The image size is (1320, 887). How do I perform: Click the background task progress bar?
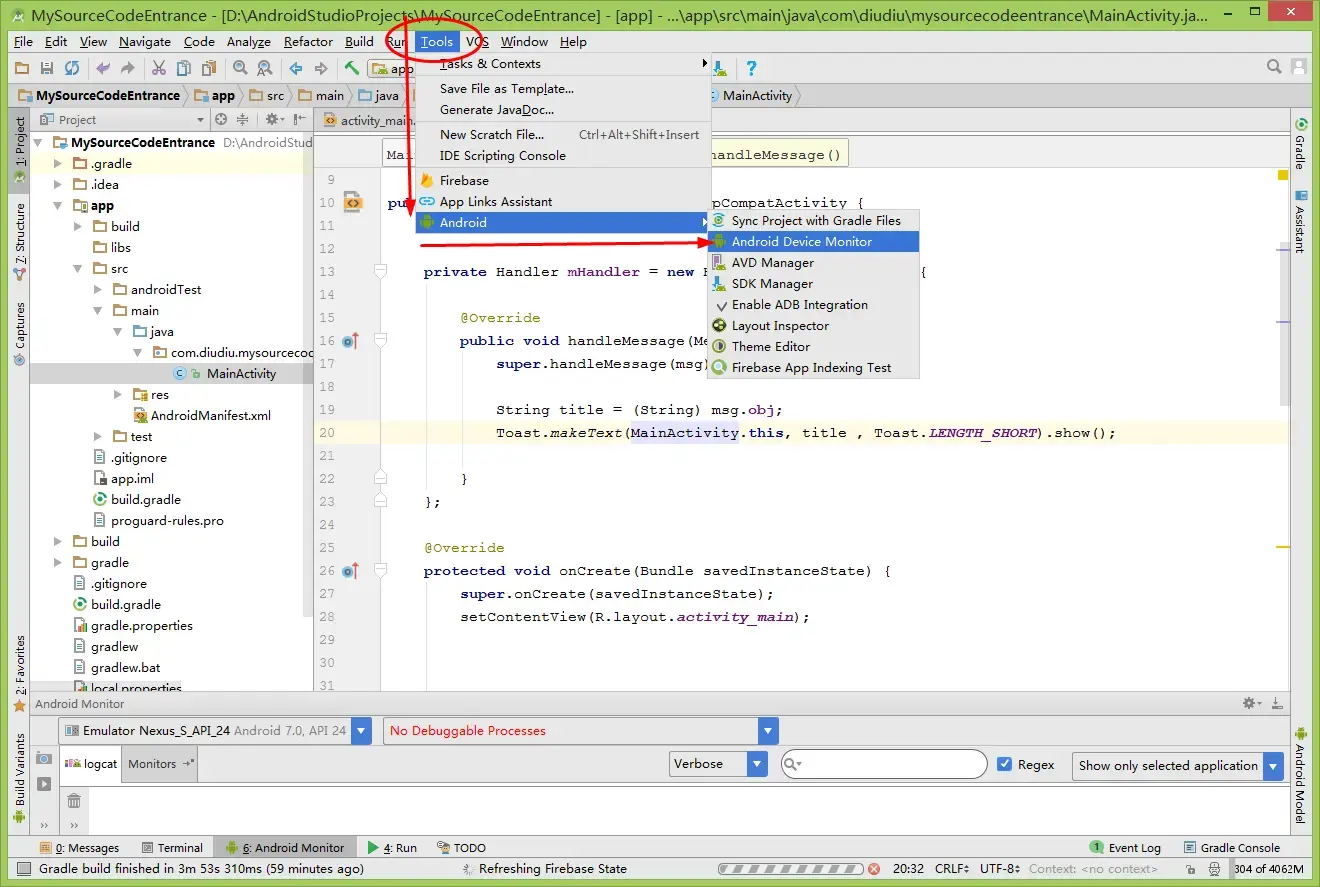click(x=789, y=869)
